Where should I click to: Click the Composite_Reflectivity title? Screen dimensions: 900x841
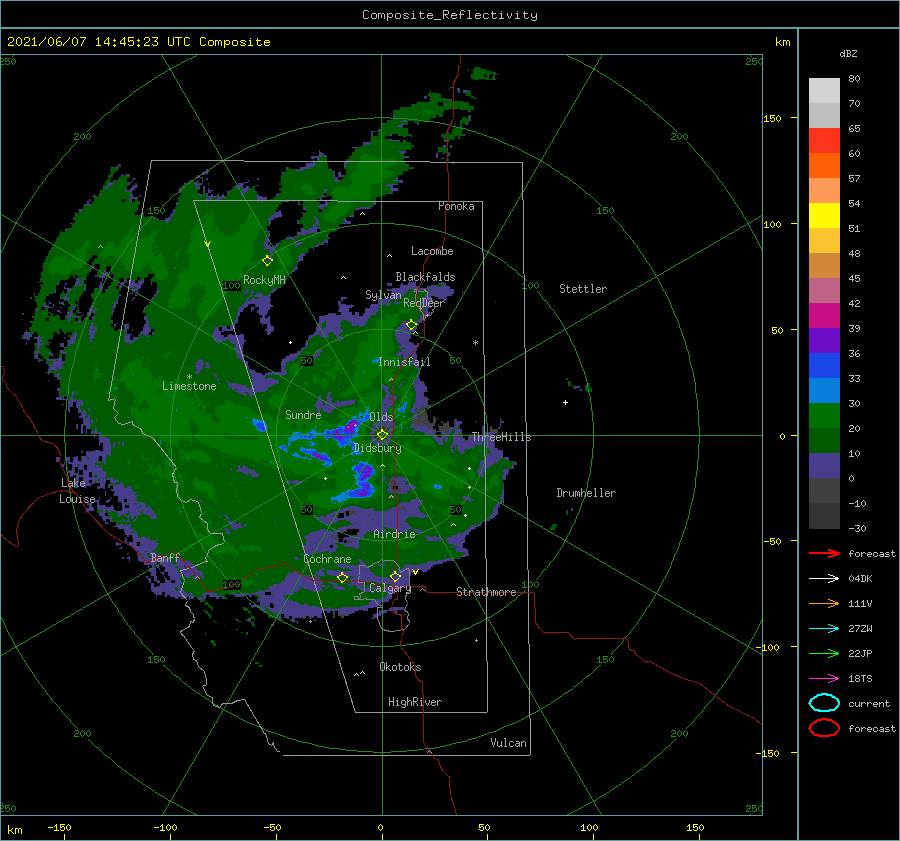450,15
